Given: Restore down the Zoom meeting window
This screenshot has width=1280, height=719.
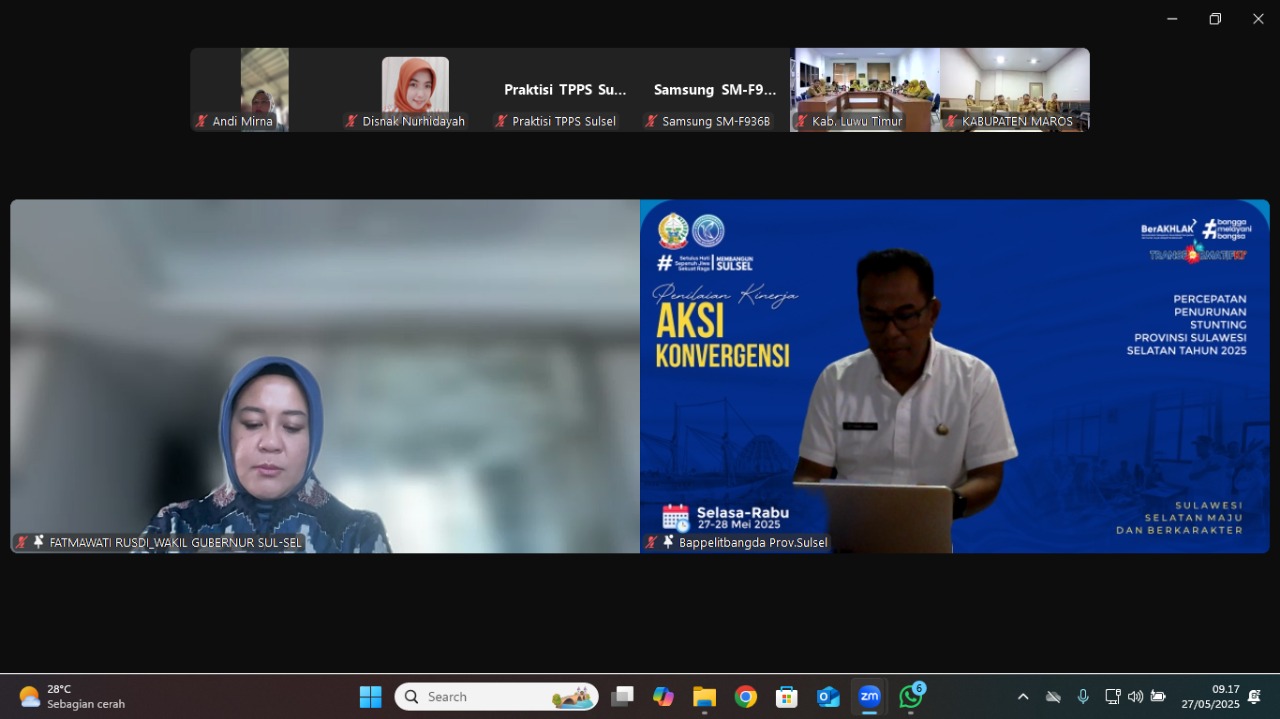Looking at the screenshot, I should pyautogui.click(x=1215, y=19).
